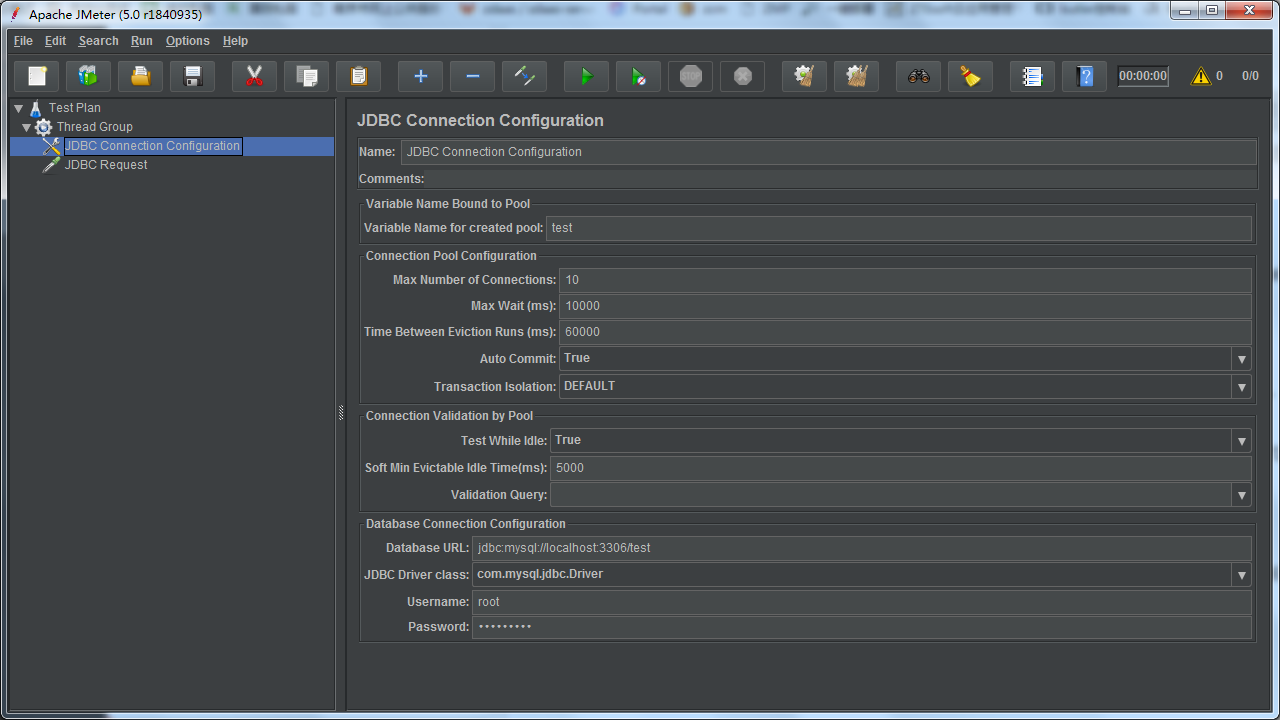Select Thread Group in the tree
The width and height of the screenshot is (1280, 720).
[x=94, y=127]
